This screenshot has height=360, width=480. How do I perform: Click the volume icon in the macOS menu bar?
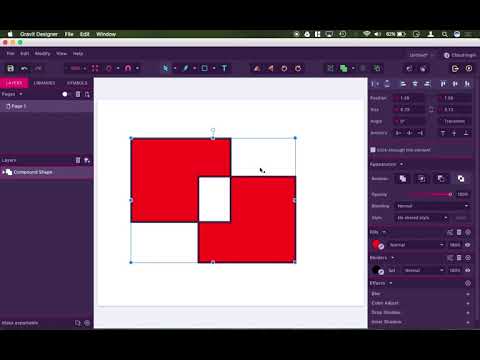point(377,34)
